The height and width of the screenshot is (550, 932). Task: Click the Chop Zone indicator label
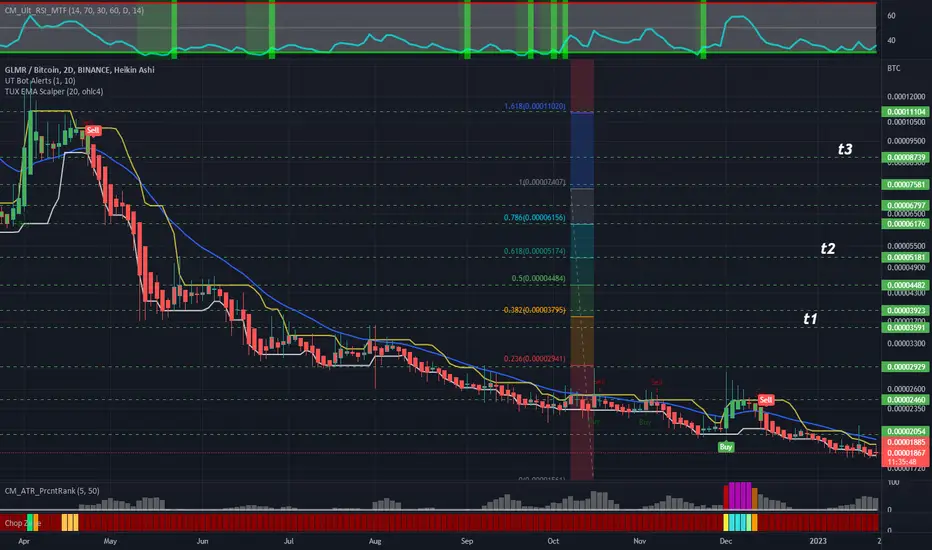[23, 523]
